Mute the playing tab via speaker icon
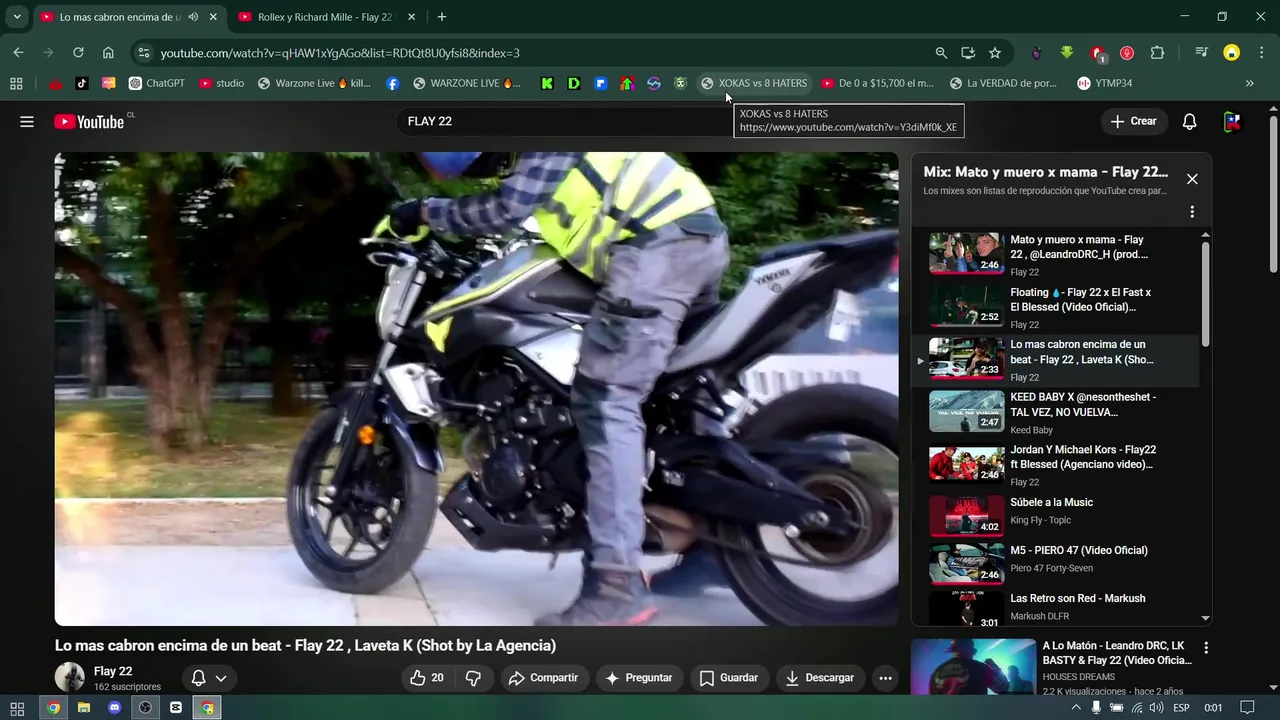1280x720 pixels. [193, 17]
